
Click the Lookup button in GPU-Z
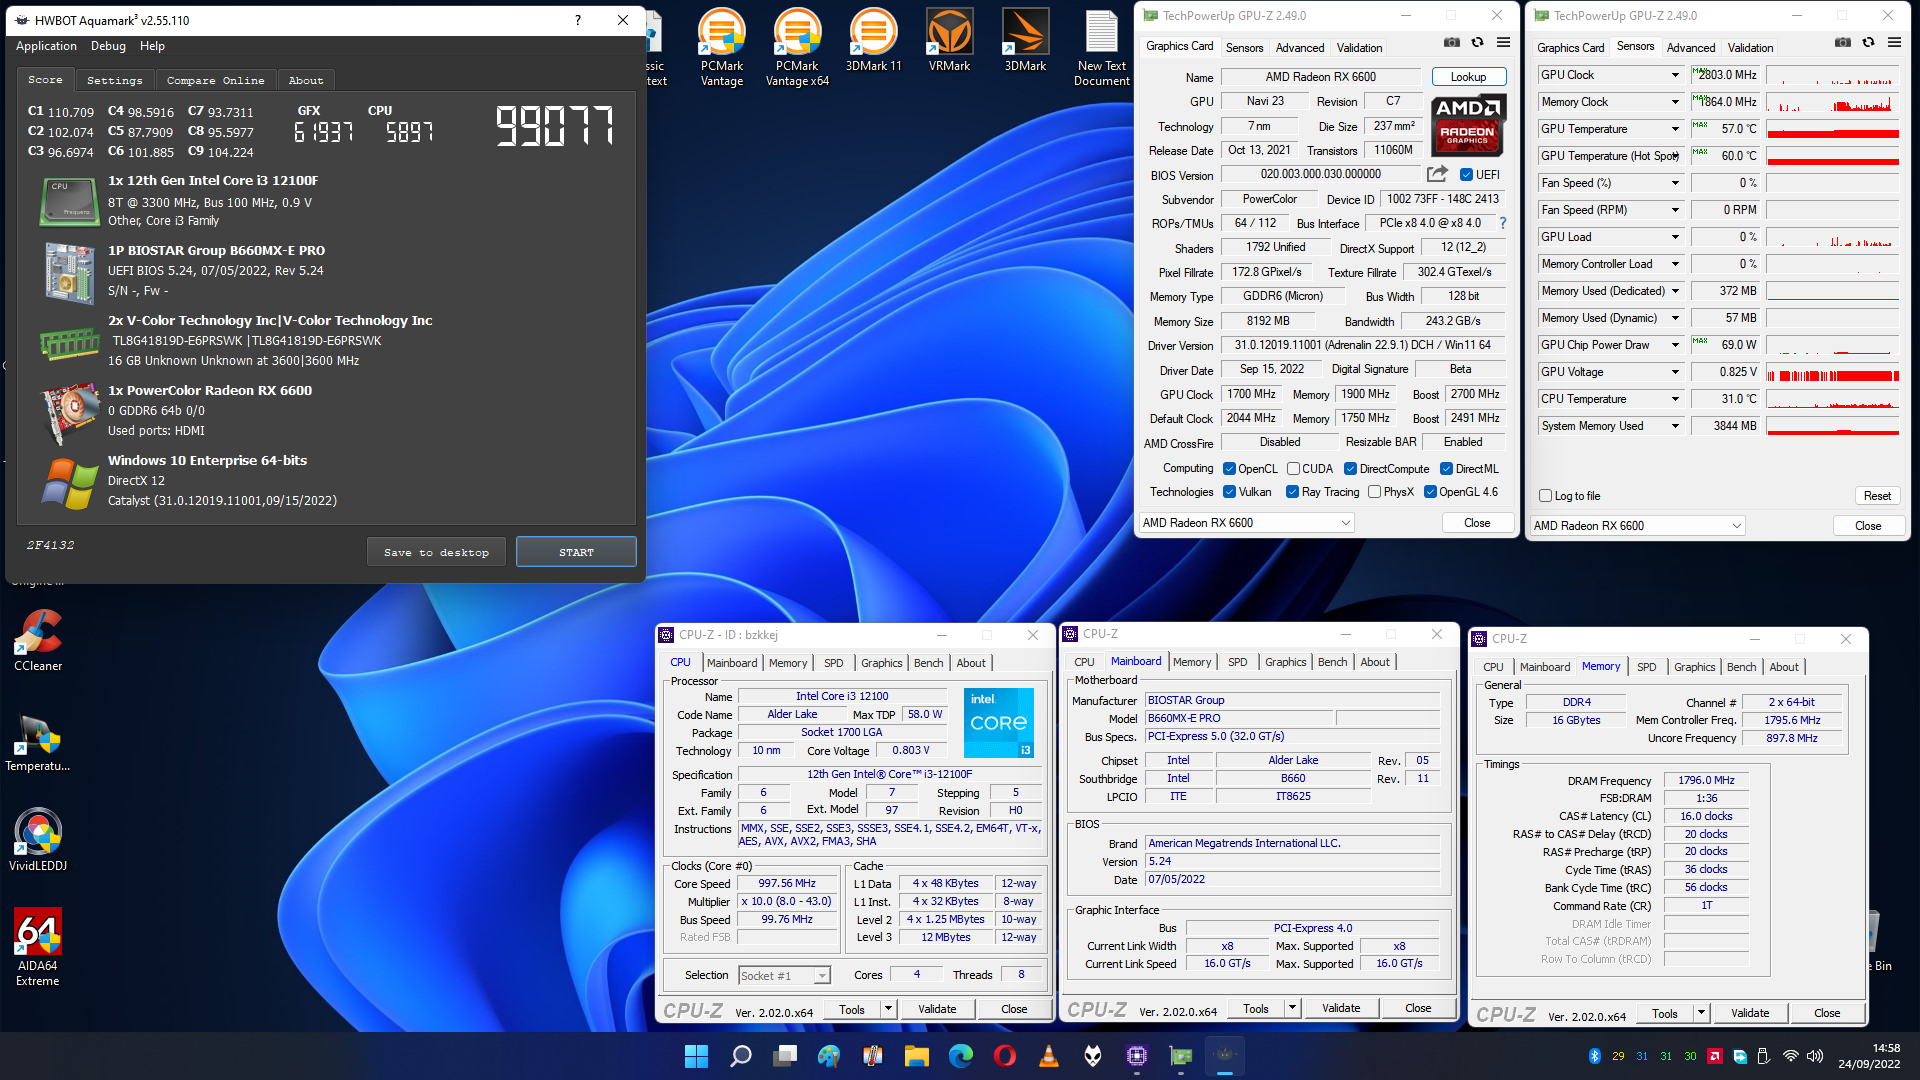tap(1468, 77)
